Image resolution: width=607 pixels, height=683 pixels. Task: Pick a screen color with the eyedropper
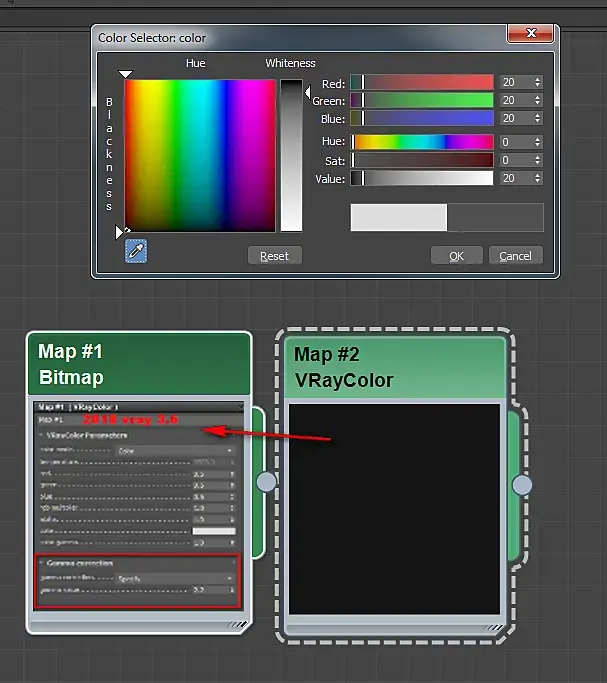[x=136, y=251]
